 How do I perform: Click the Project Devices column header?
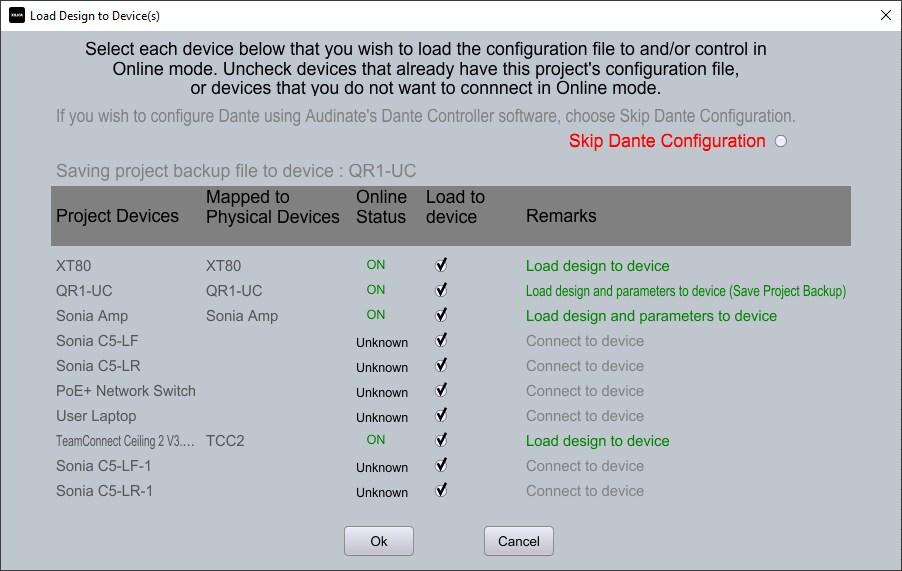[117, 216]
